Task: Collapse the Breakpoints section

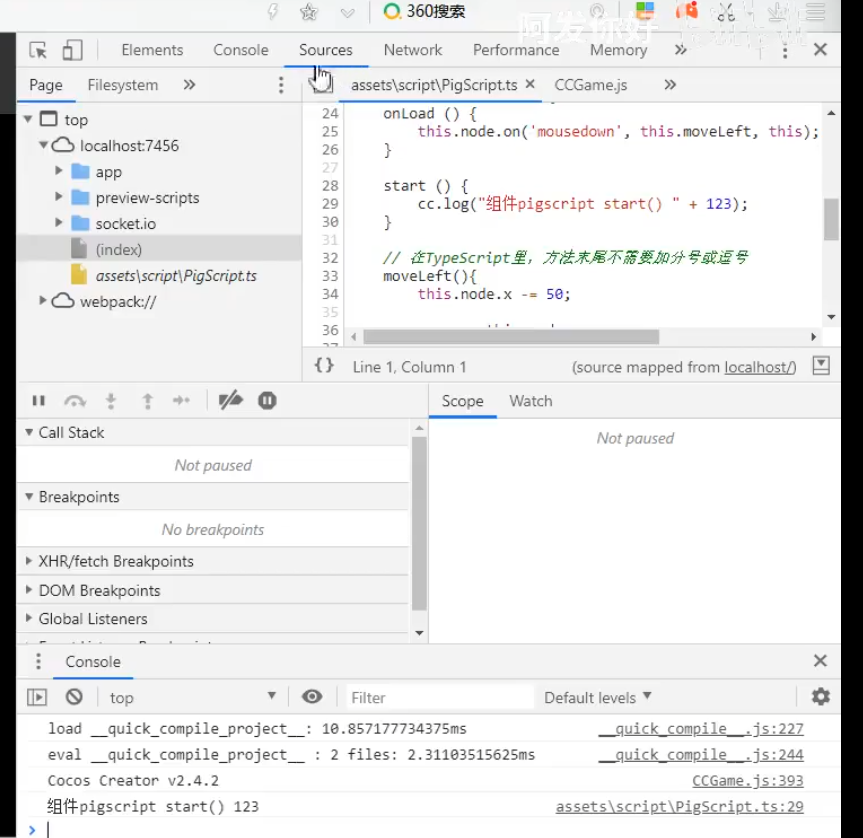Action: (x=29, y=497)
